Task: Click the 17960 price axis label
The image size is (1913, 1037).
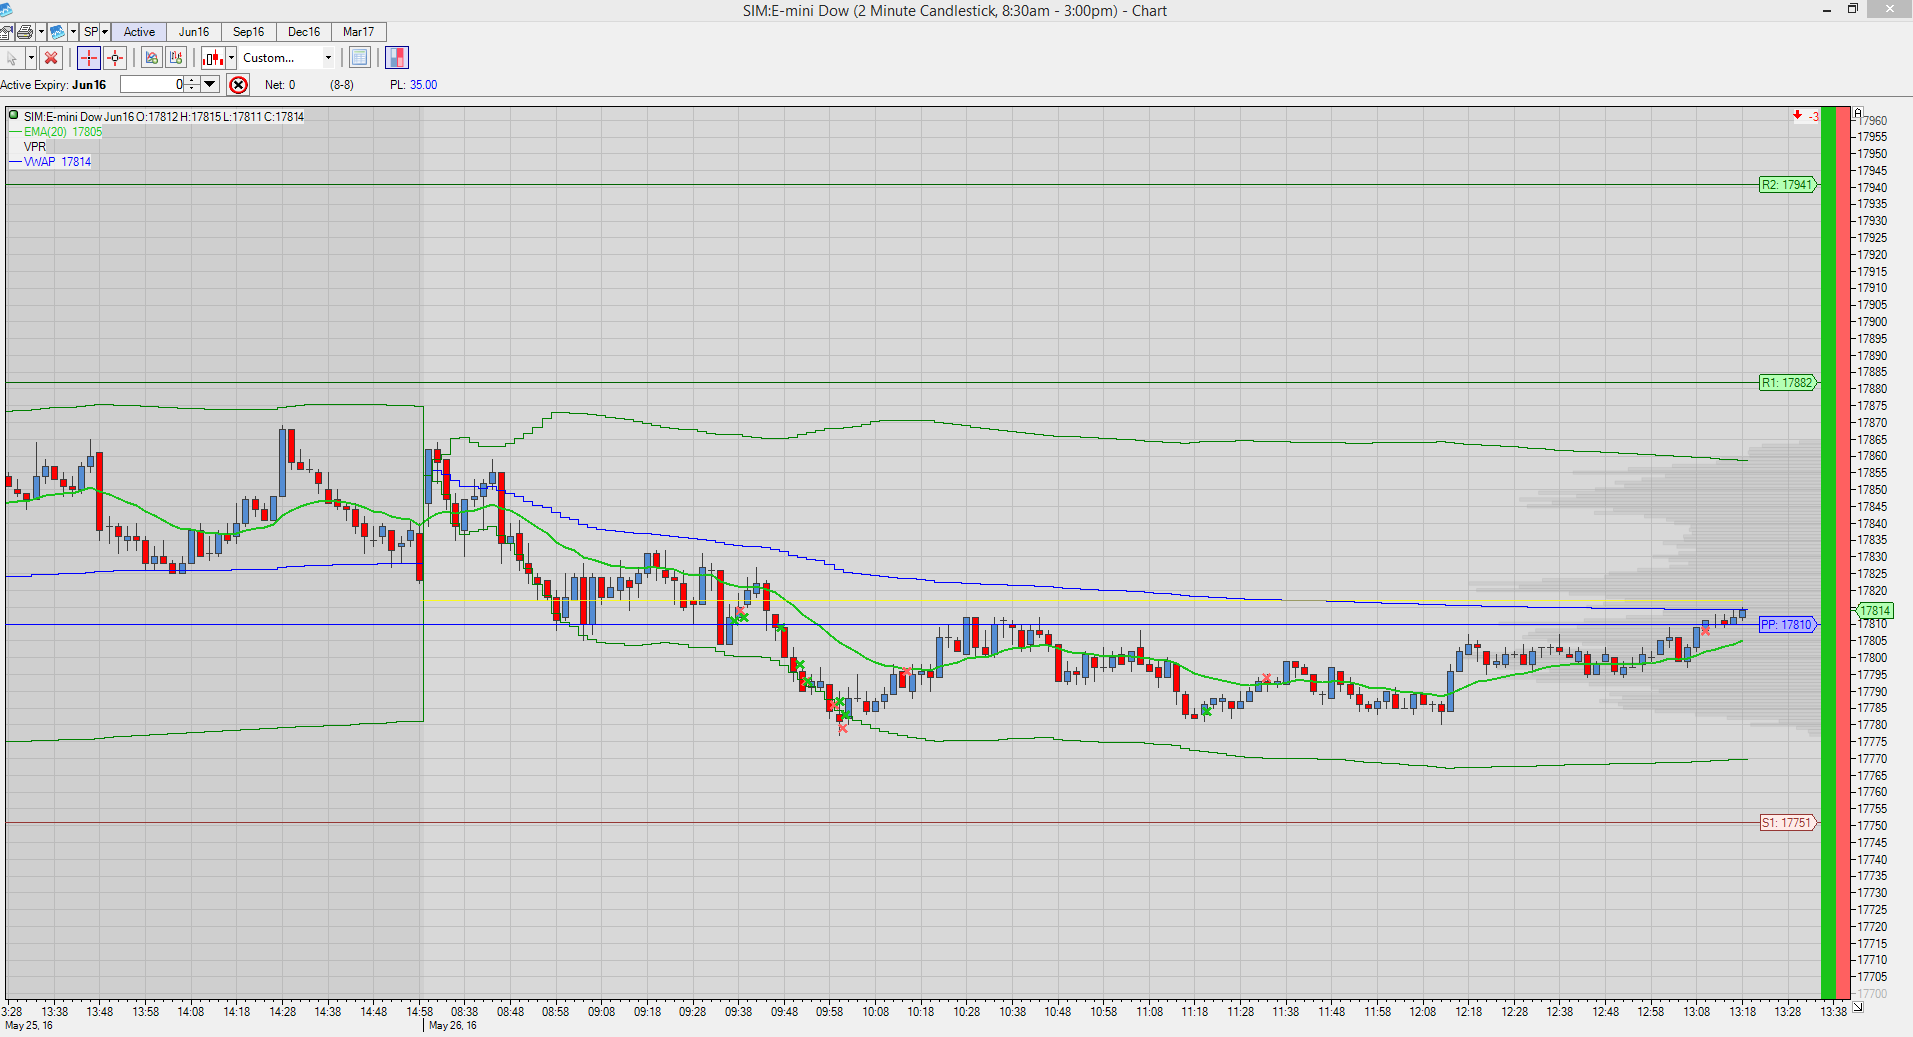Action: 1872,120
